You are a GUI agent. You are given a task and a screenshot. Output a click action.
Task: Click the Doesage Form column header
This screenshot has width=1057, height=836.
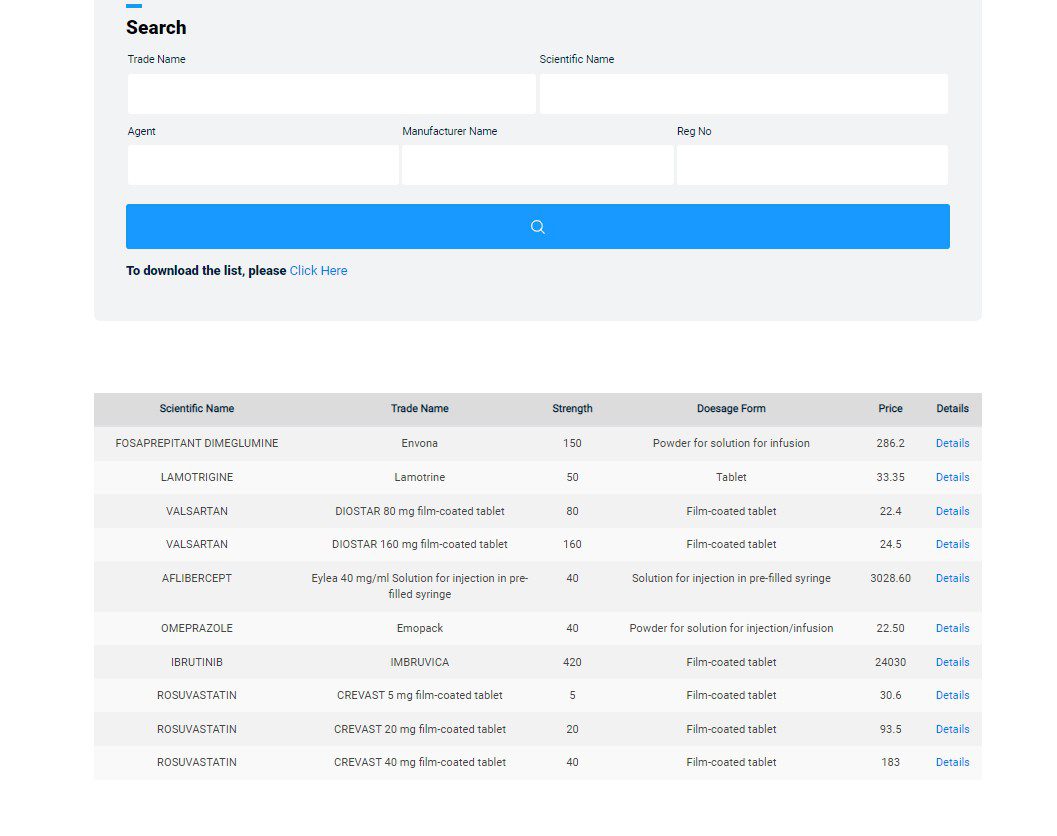pyautogui.click(x=731, y=408)
